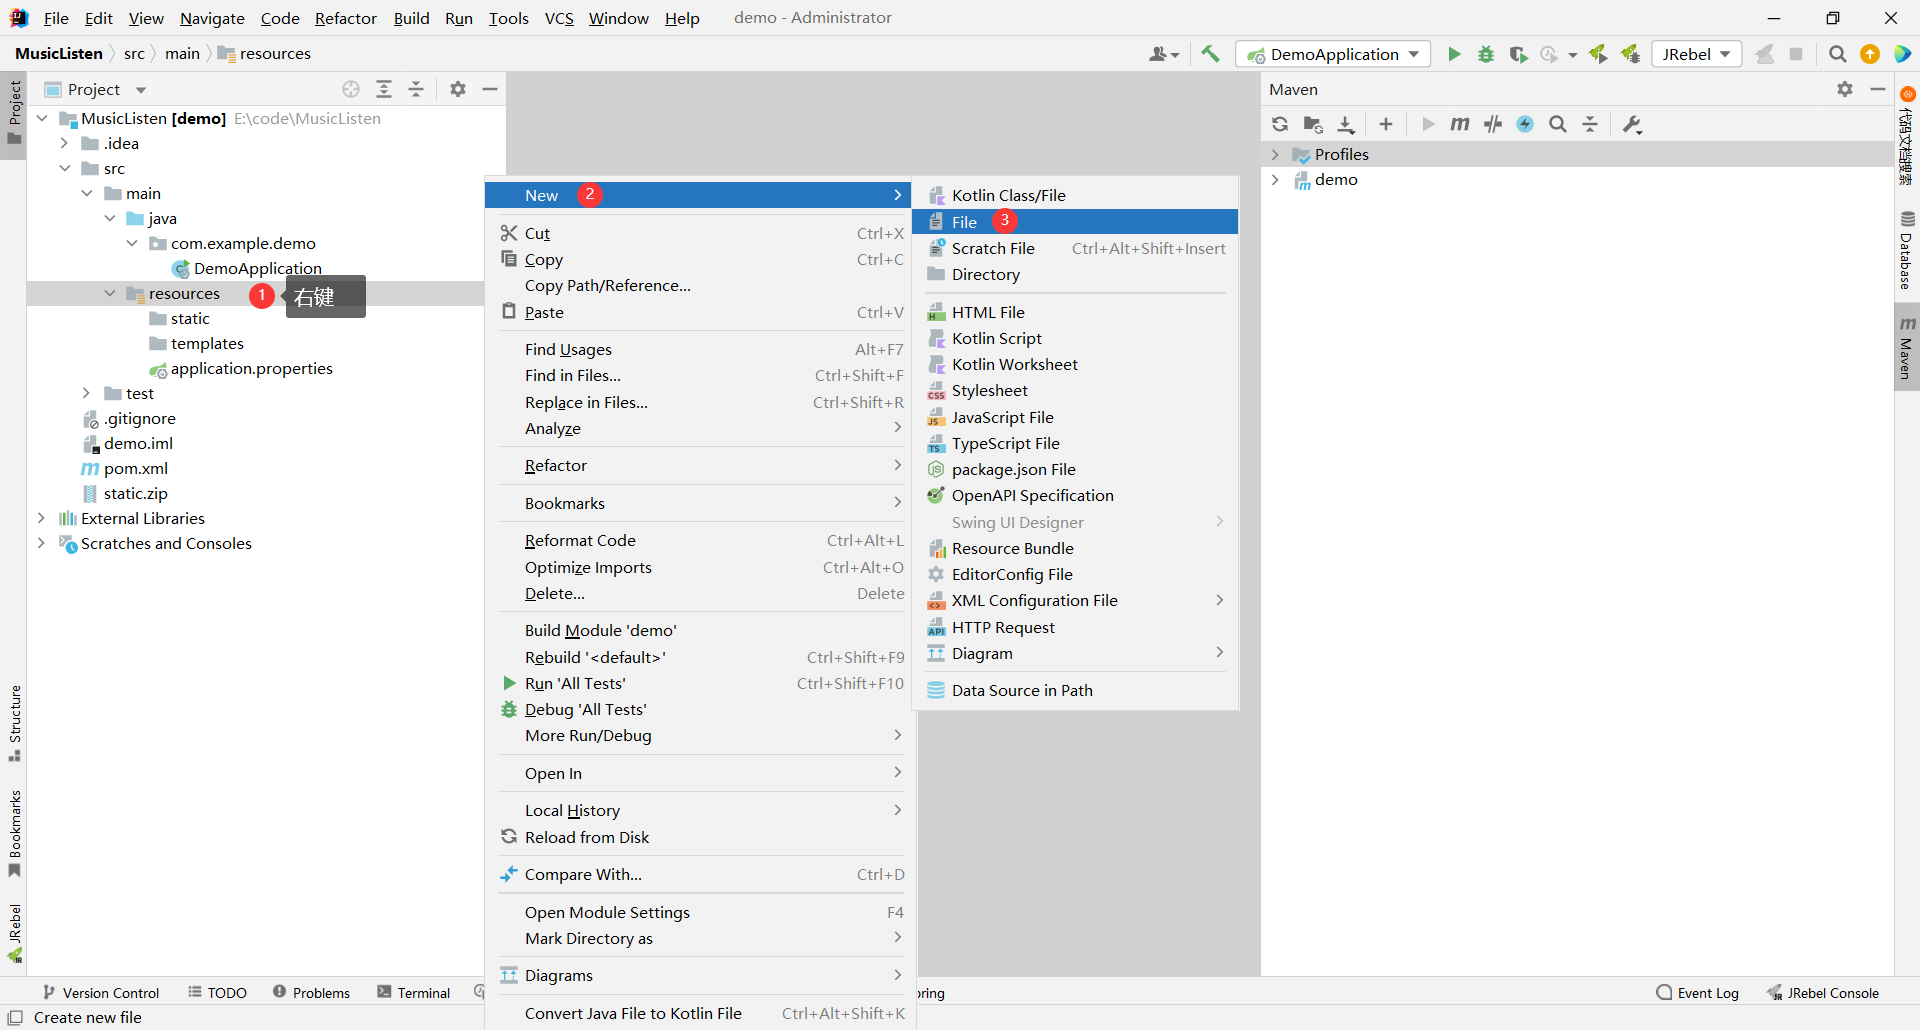Expand the Profiles node in Maven
Viewport: 1920px width, 1030px height.
[1275, 154]
